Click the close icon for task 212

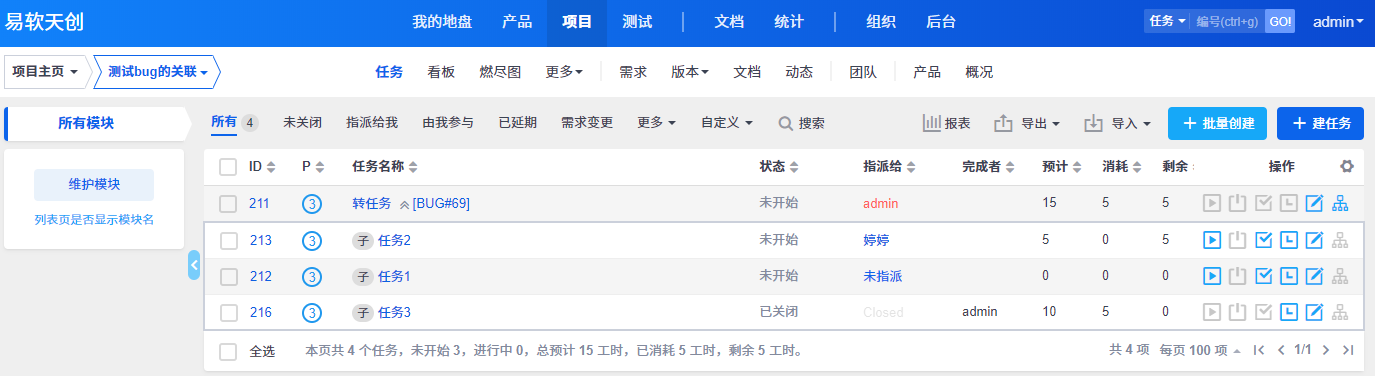(x=1237, y=276)
